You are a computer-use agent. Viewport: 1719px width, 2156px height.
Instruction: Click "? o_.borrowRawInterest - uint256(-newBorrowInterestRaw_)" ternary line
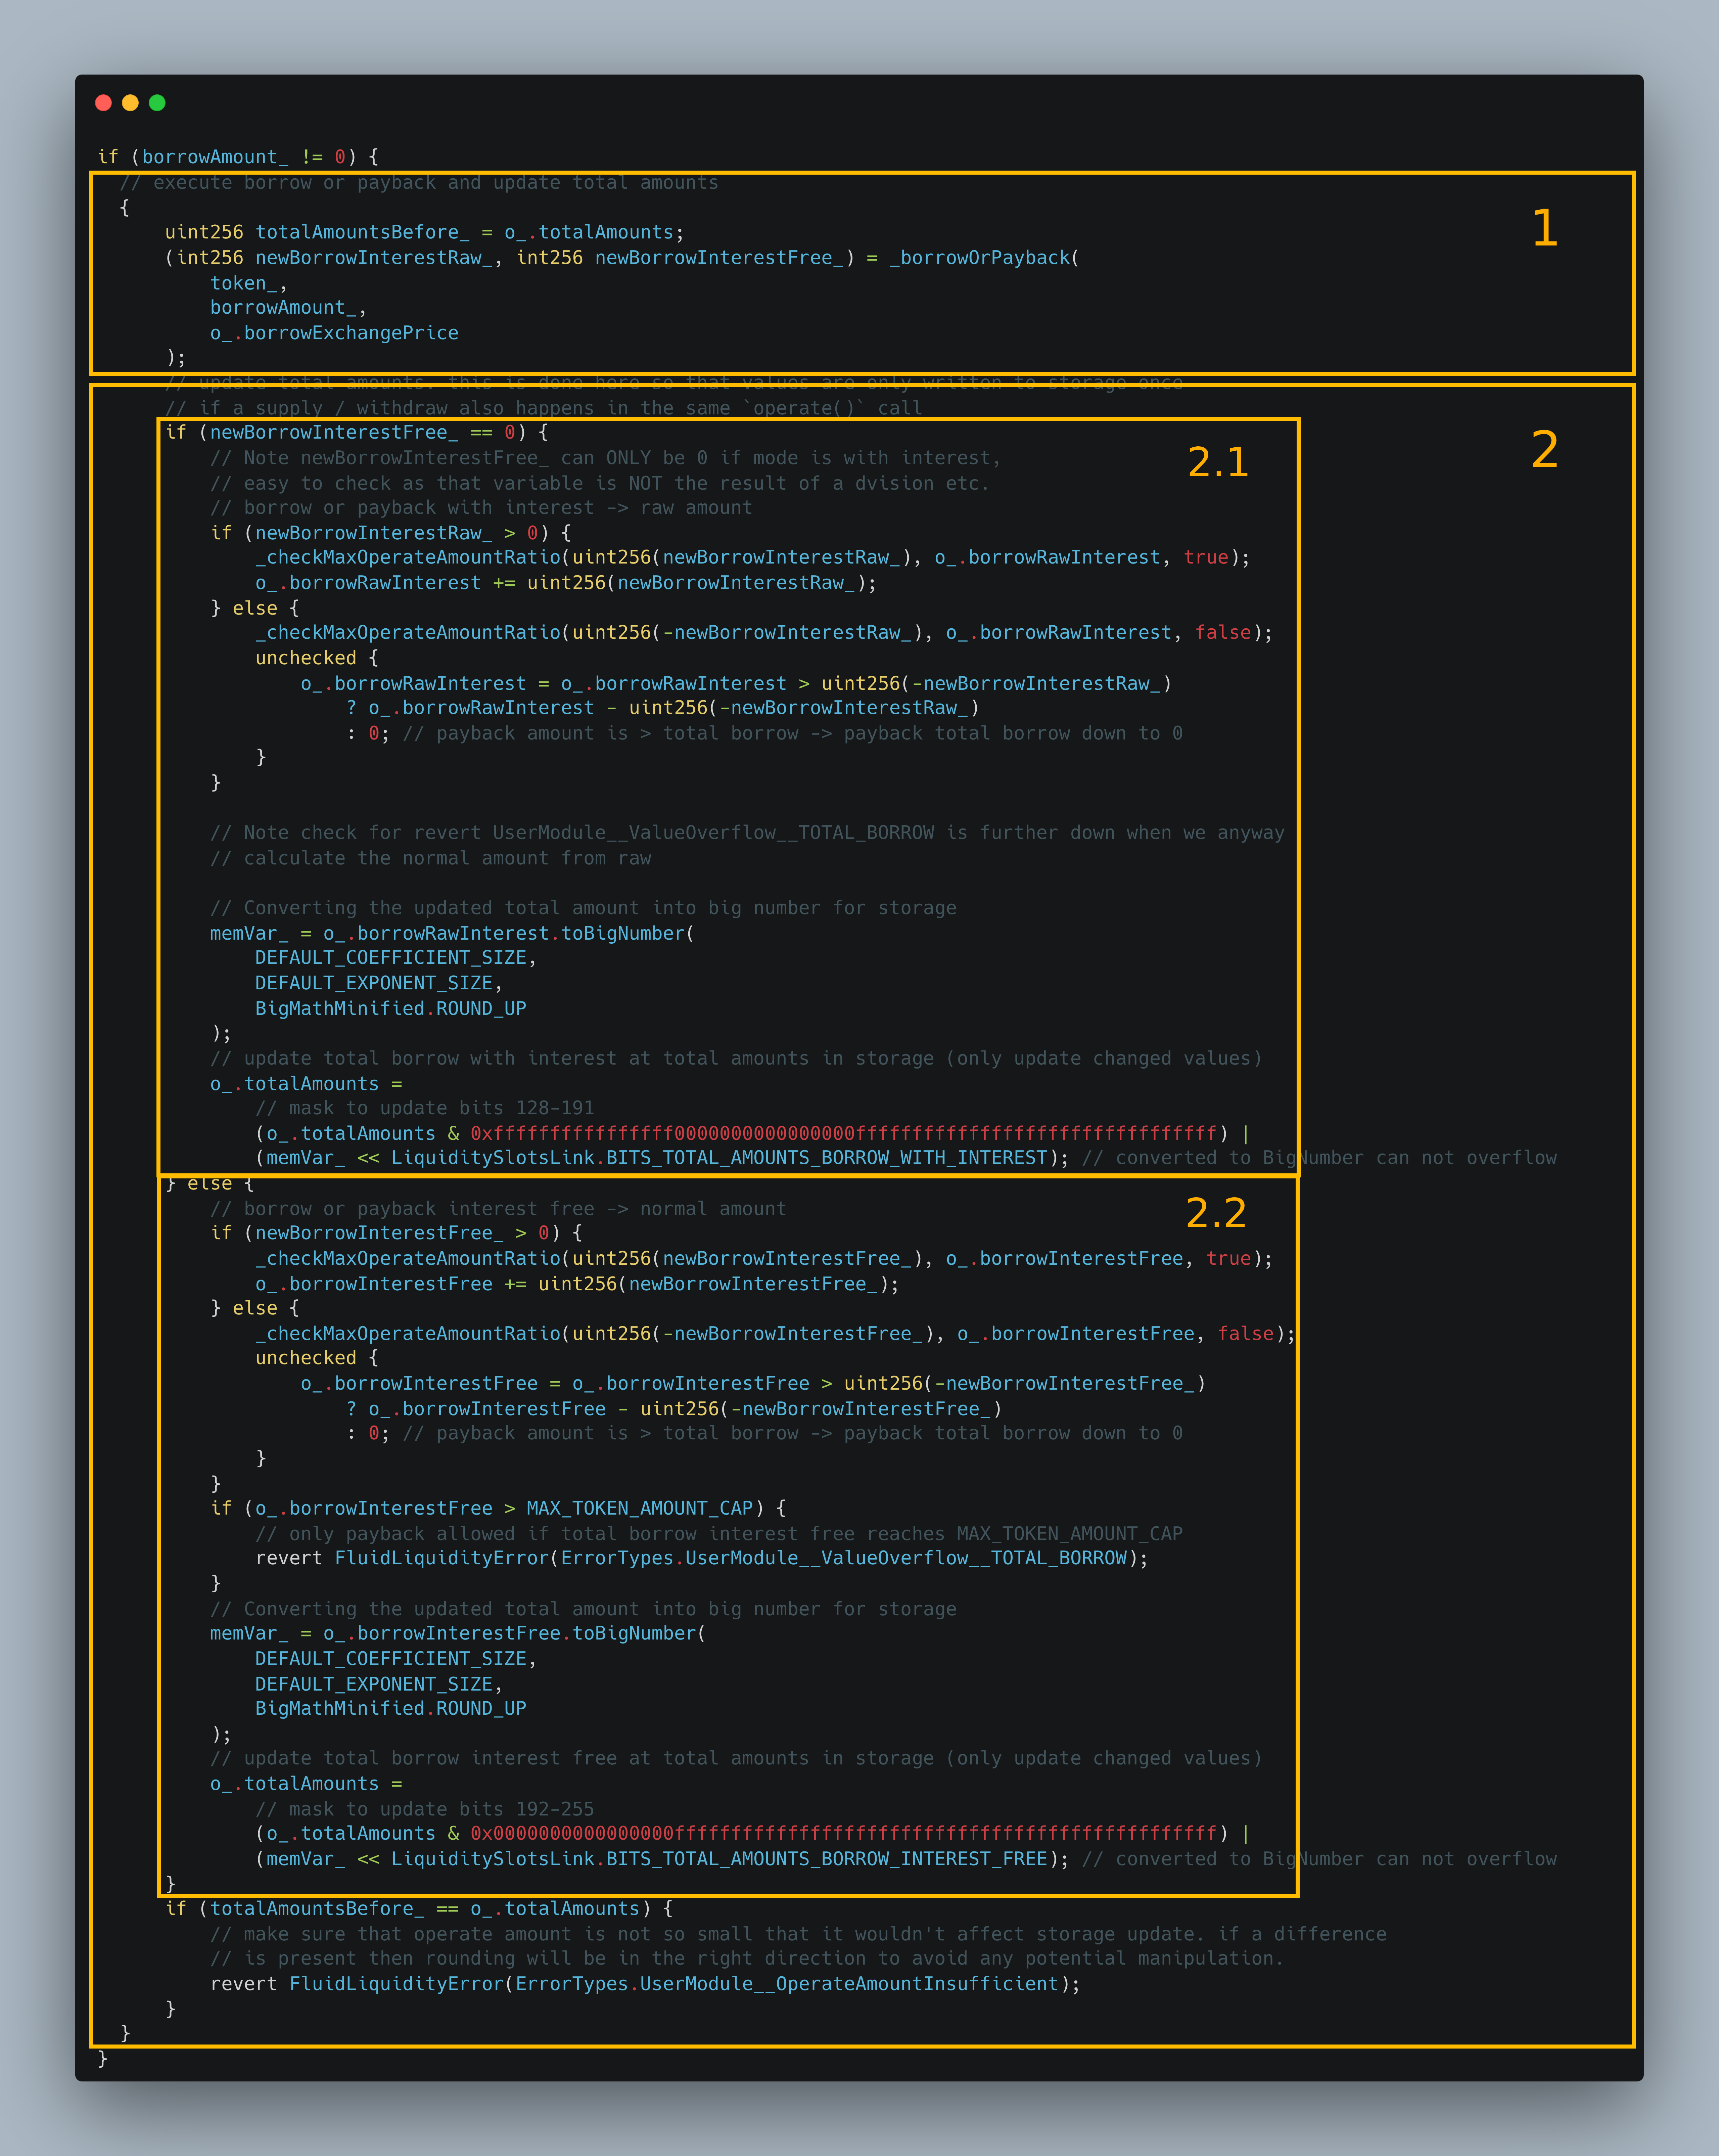(x=663, y=708)
